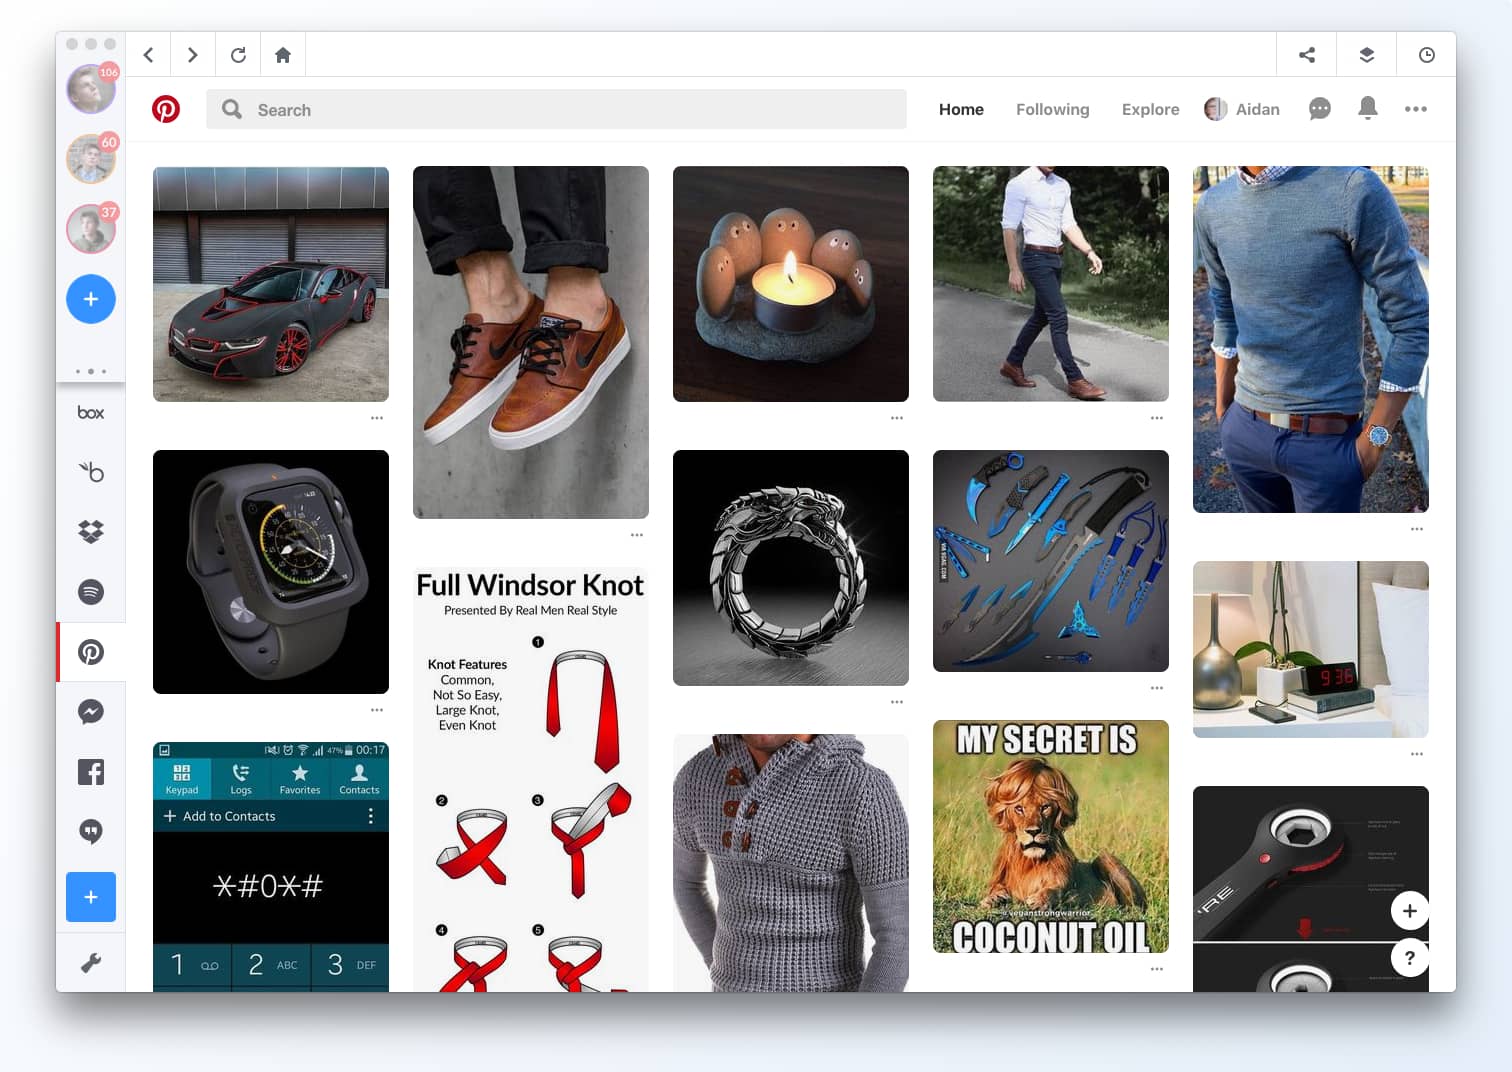The image size is (1512, 1072).
Task: Open the white shirt man walking pin
Action: click(1051, 284)
